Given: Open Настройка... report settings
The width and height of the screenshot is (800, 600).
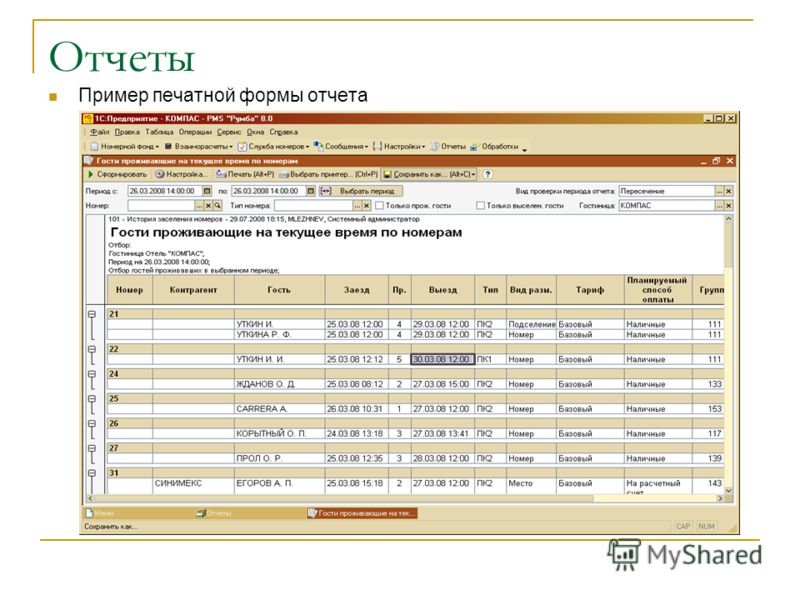Looking at the screenshot, I should click(182, 174).
